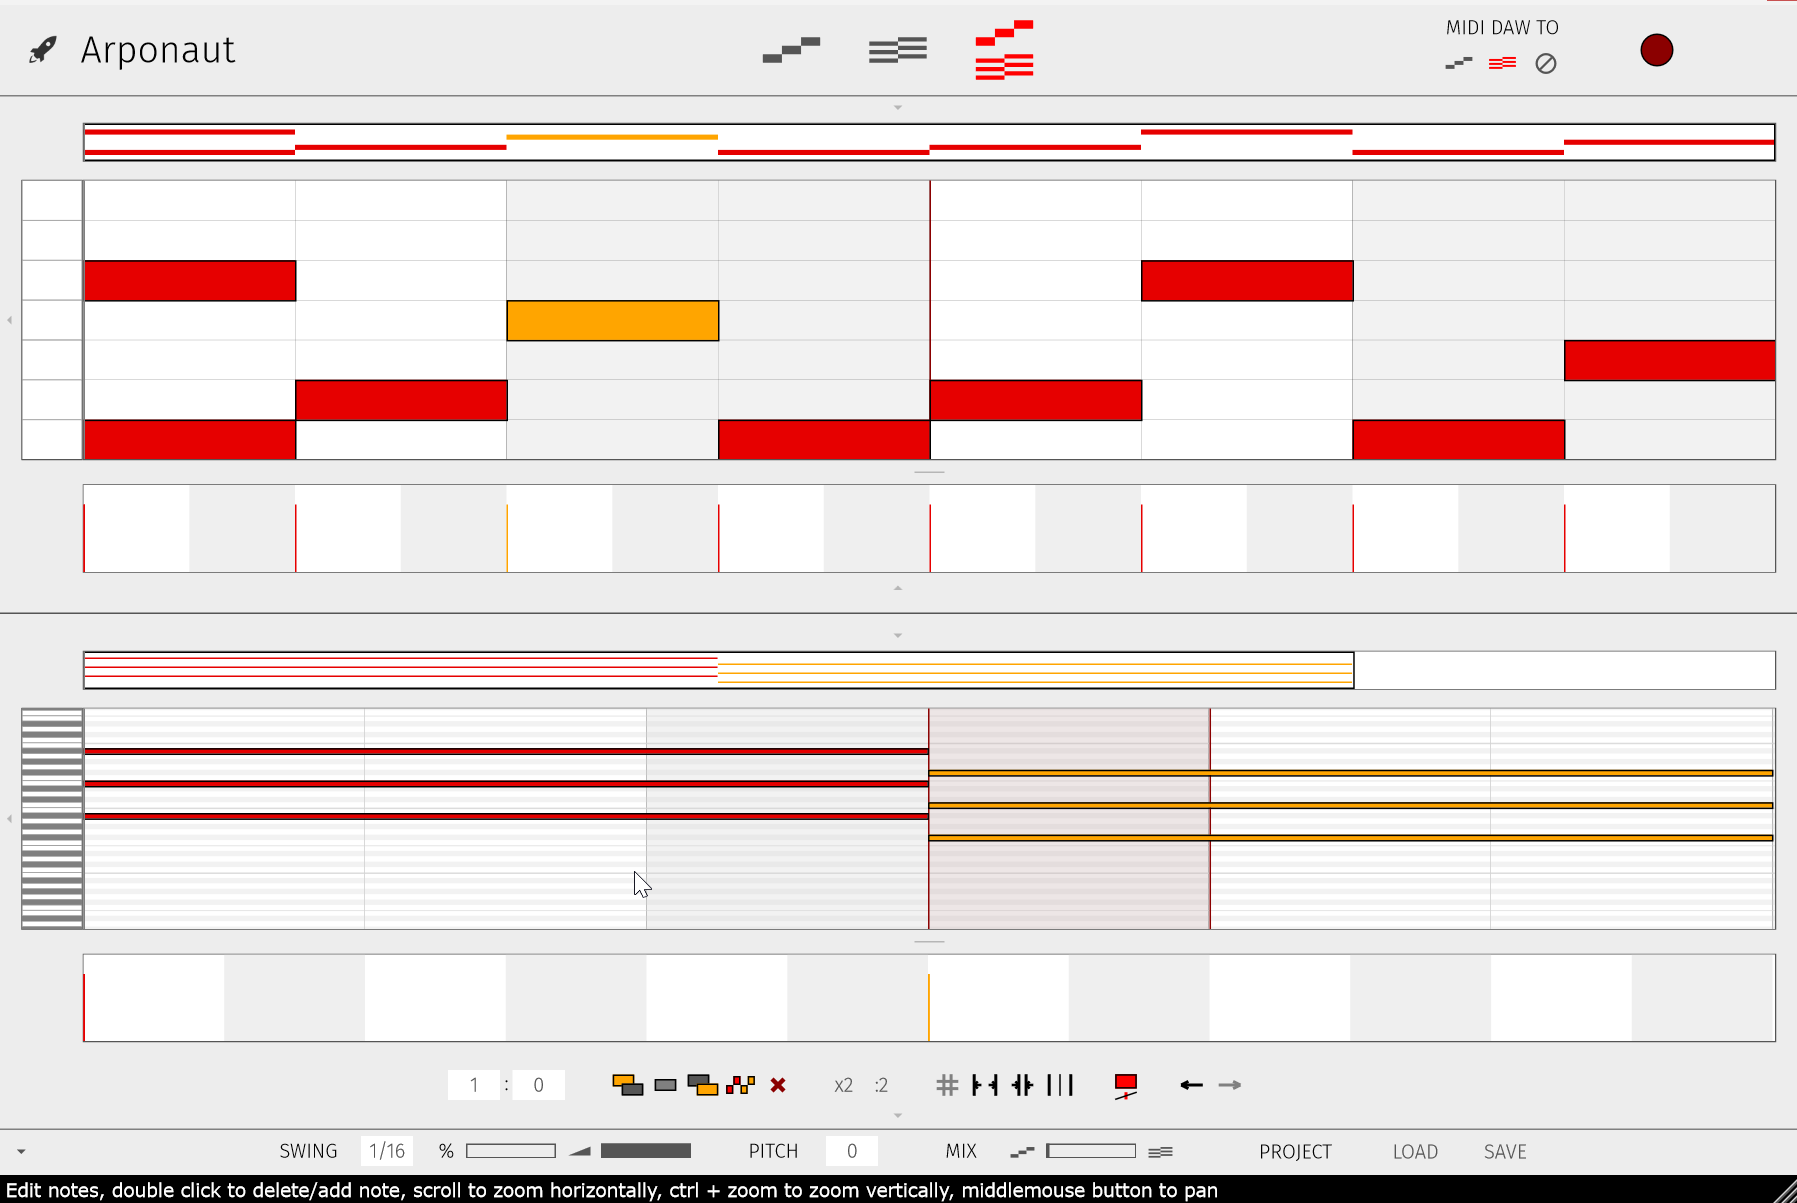Click the undo arrow
This screenshot has width=1797, height=1203.
click(1191, 1085)
